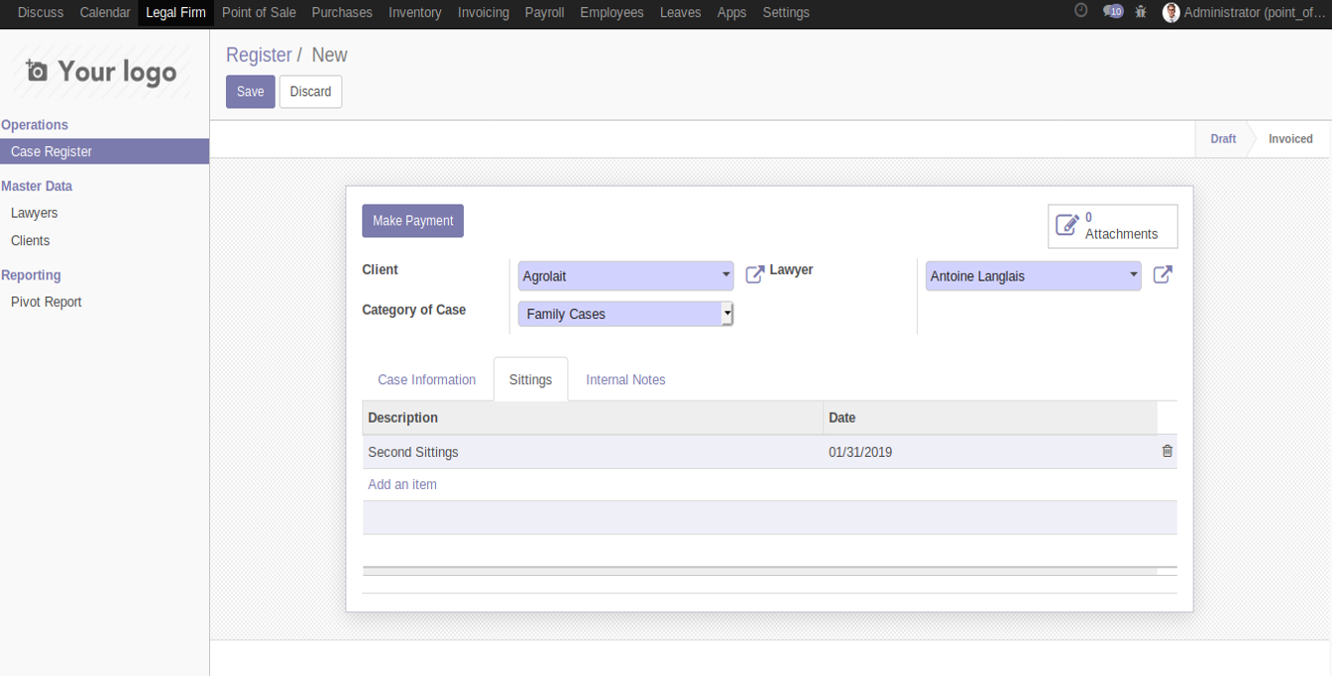Screen dimensions: 1332x676
Task: Switch to the Case Information tab
Action: (x=427, y=380)
